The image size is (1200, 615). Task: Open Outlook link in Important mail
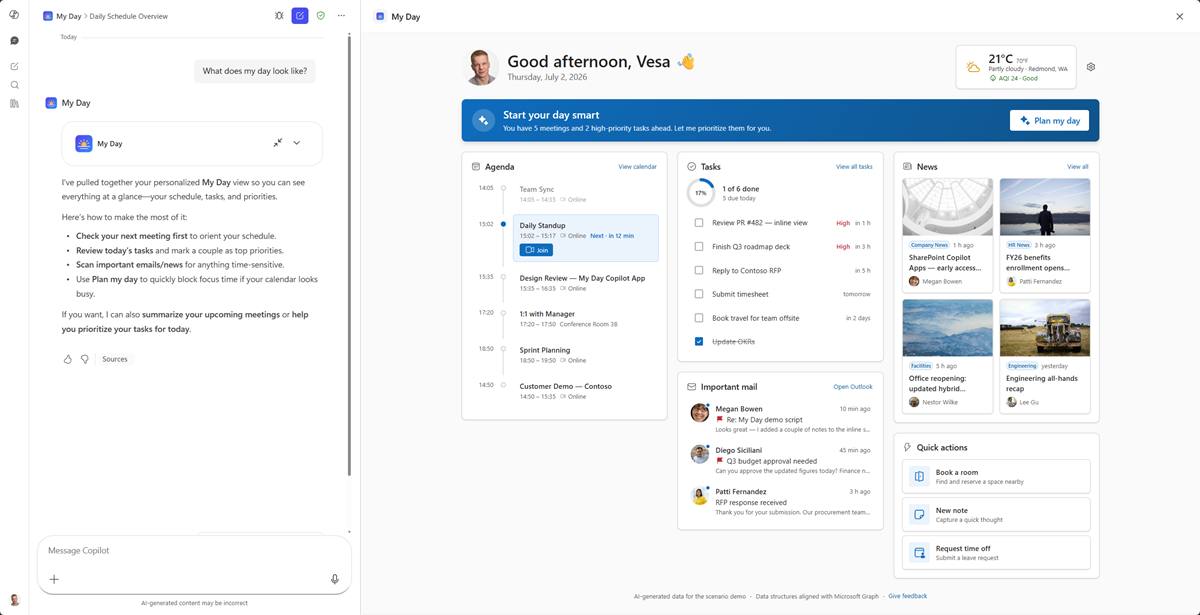(x=853, y=387)
